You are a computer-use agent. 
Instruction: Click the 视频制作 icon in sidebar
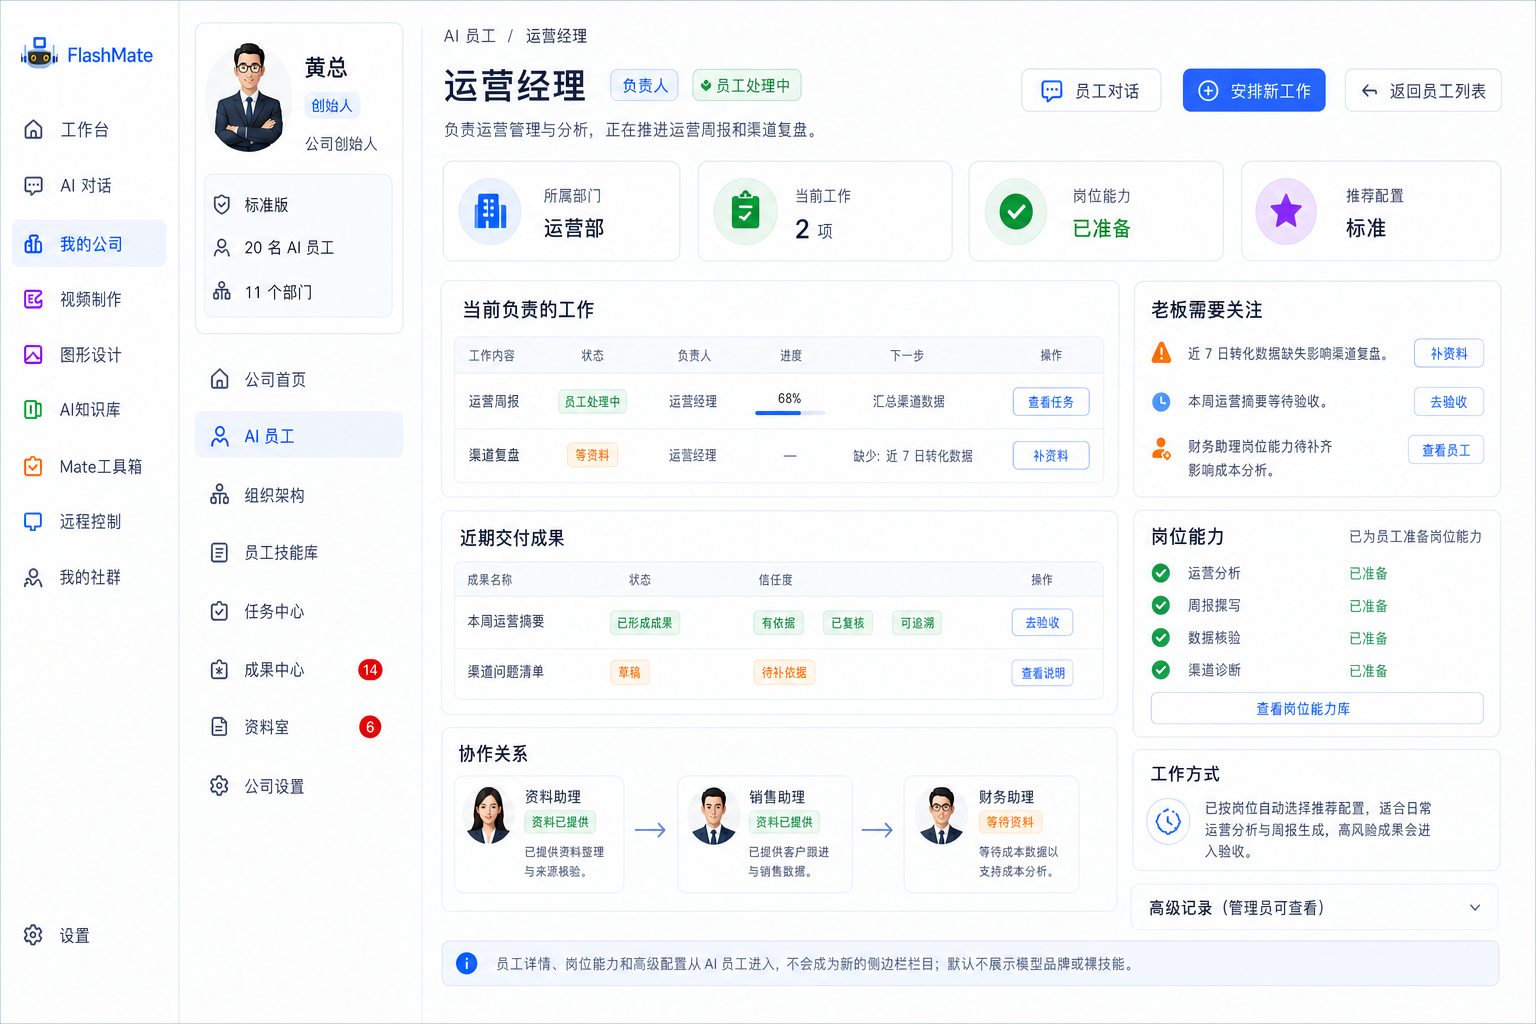[x=33, y=299]
